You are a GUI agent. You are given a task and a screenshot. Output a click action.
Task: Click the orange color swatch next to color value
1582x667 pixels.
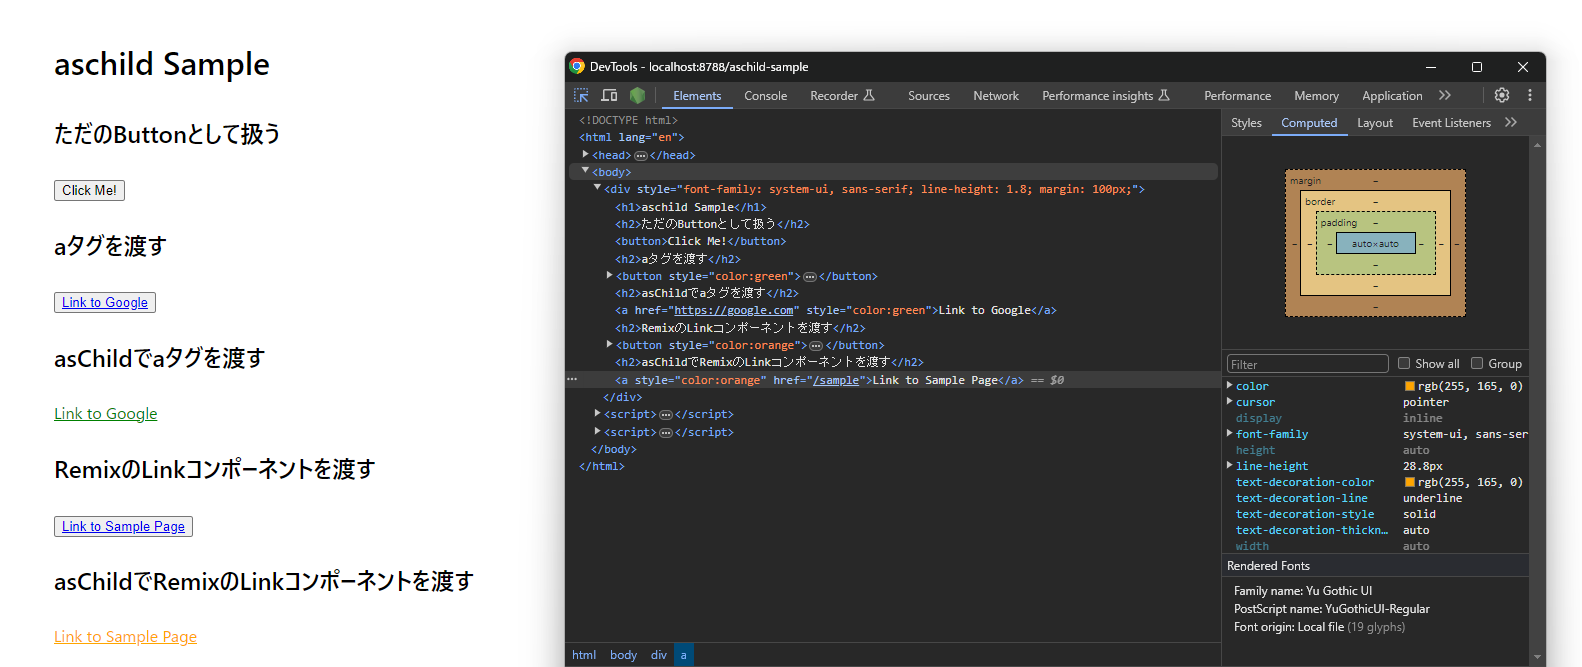coord(1409,386)
